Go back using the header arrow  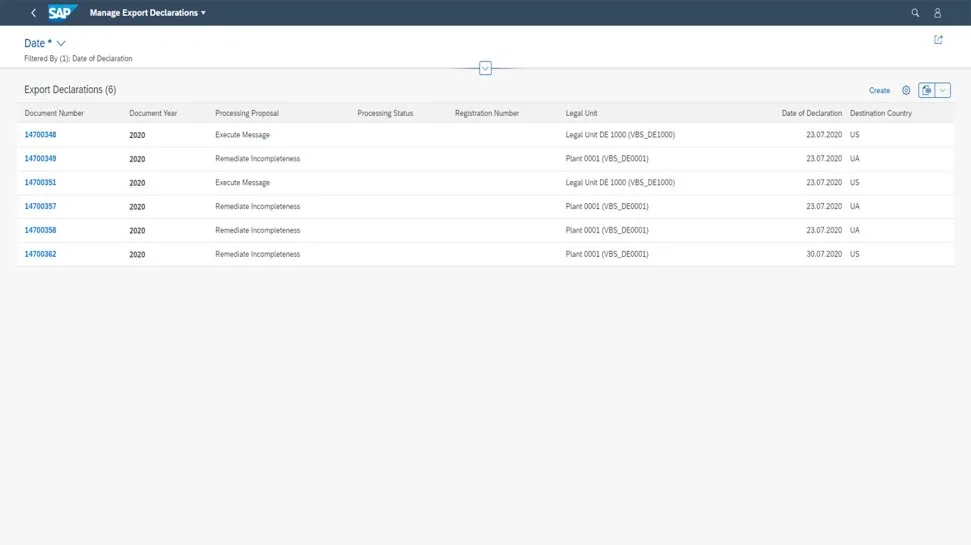pos(33,12)
